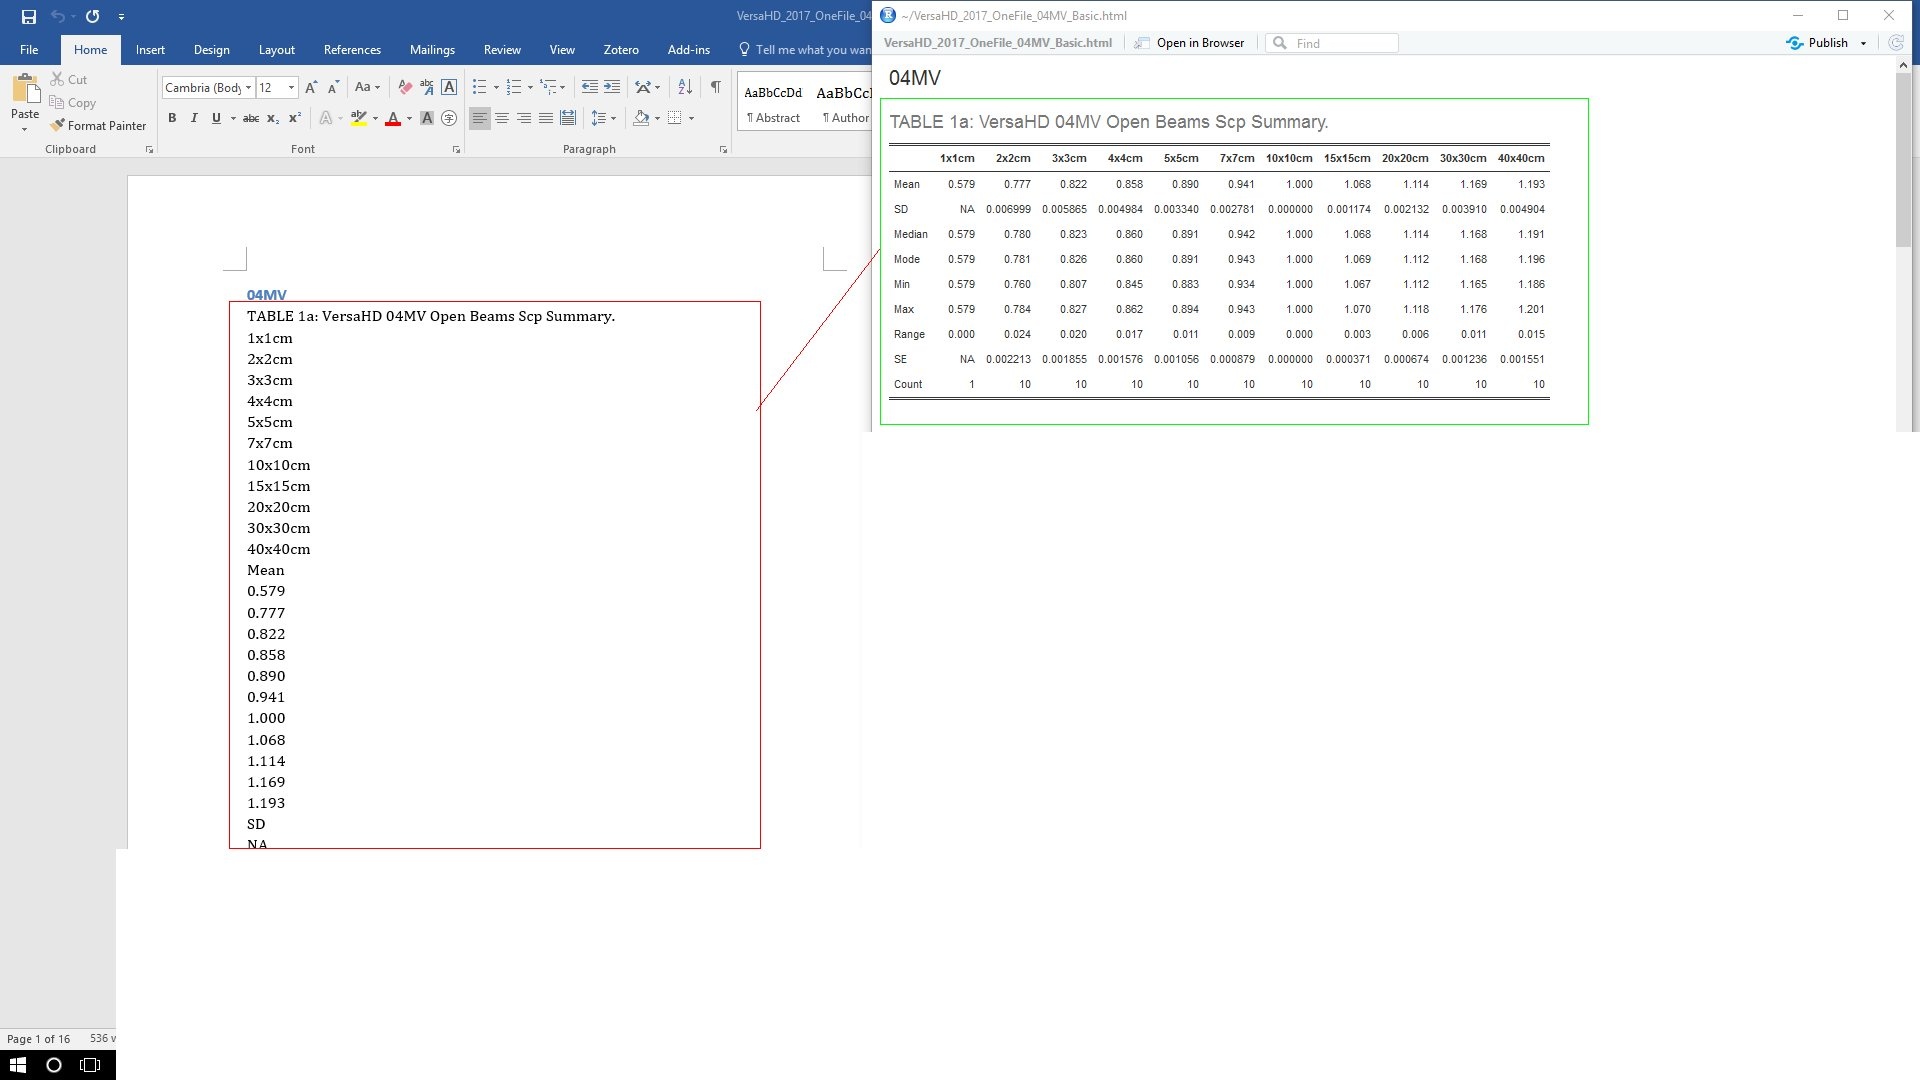Switch to the Insert ribbon tab
This screenshot has width=1920, height=1080.
pyautogui.click(x=150, y=50)
